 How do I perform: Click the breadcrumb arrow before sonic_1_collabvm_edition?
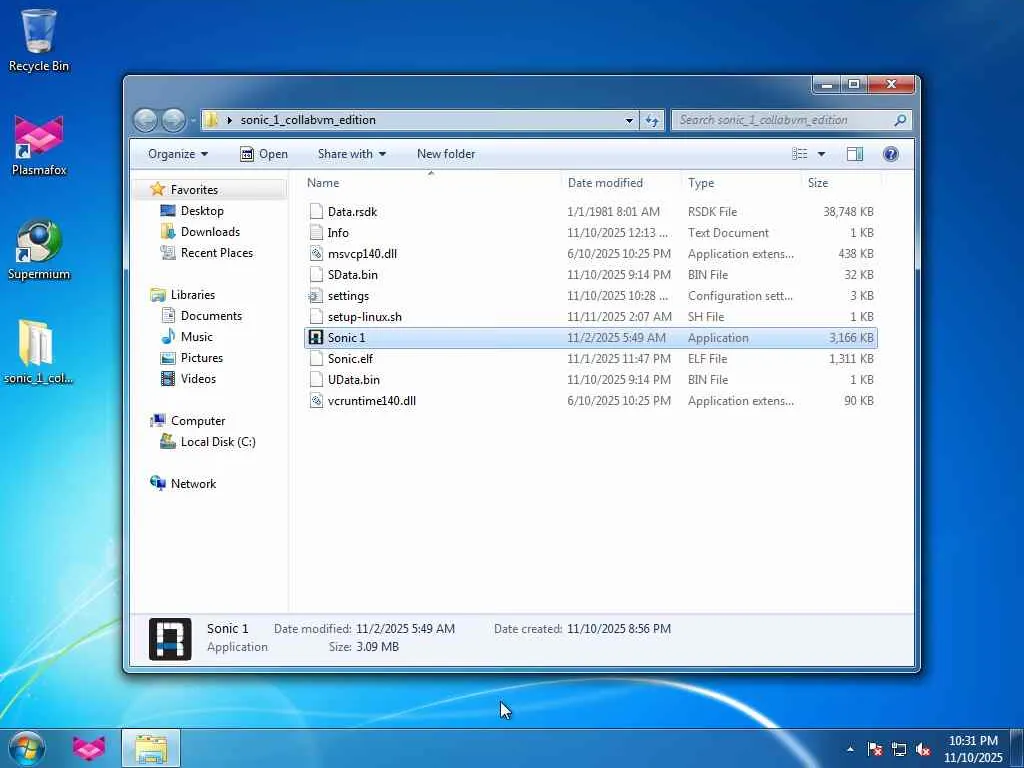[229, 120]
